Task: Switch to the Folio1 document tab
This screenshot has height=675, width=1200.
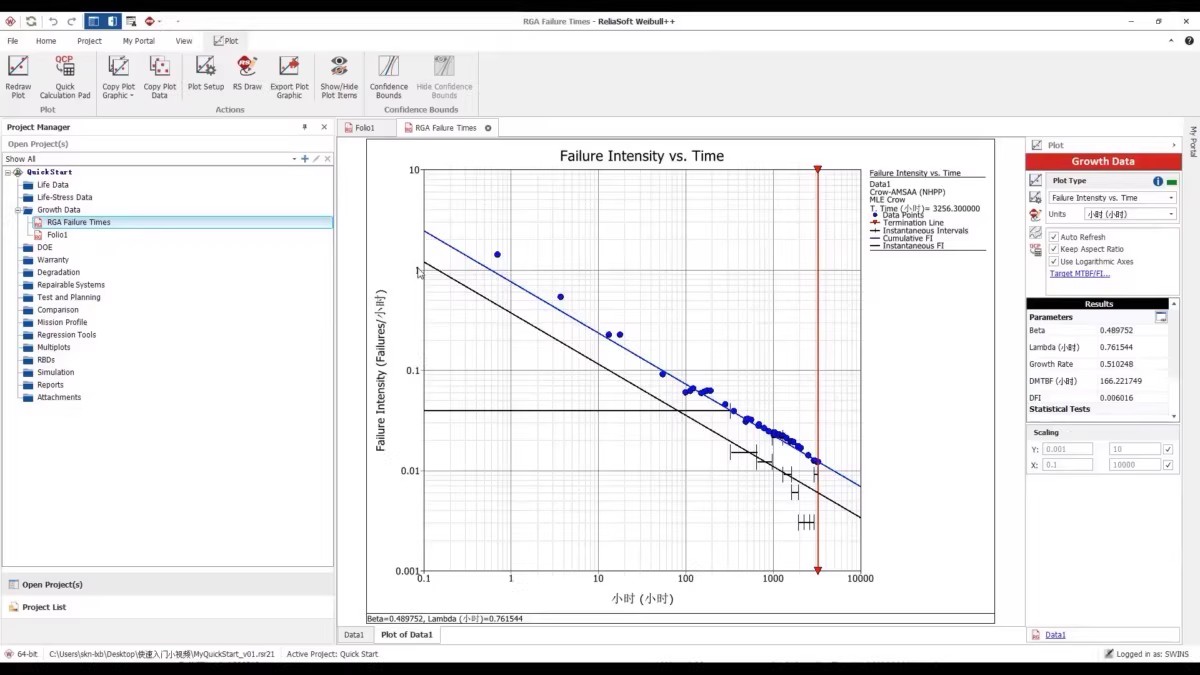Action: pos(365,128)
